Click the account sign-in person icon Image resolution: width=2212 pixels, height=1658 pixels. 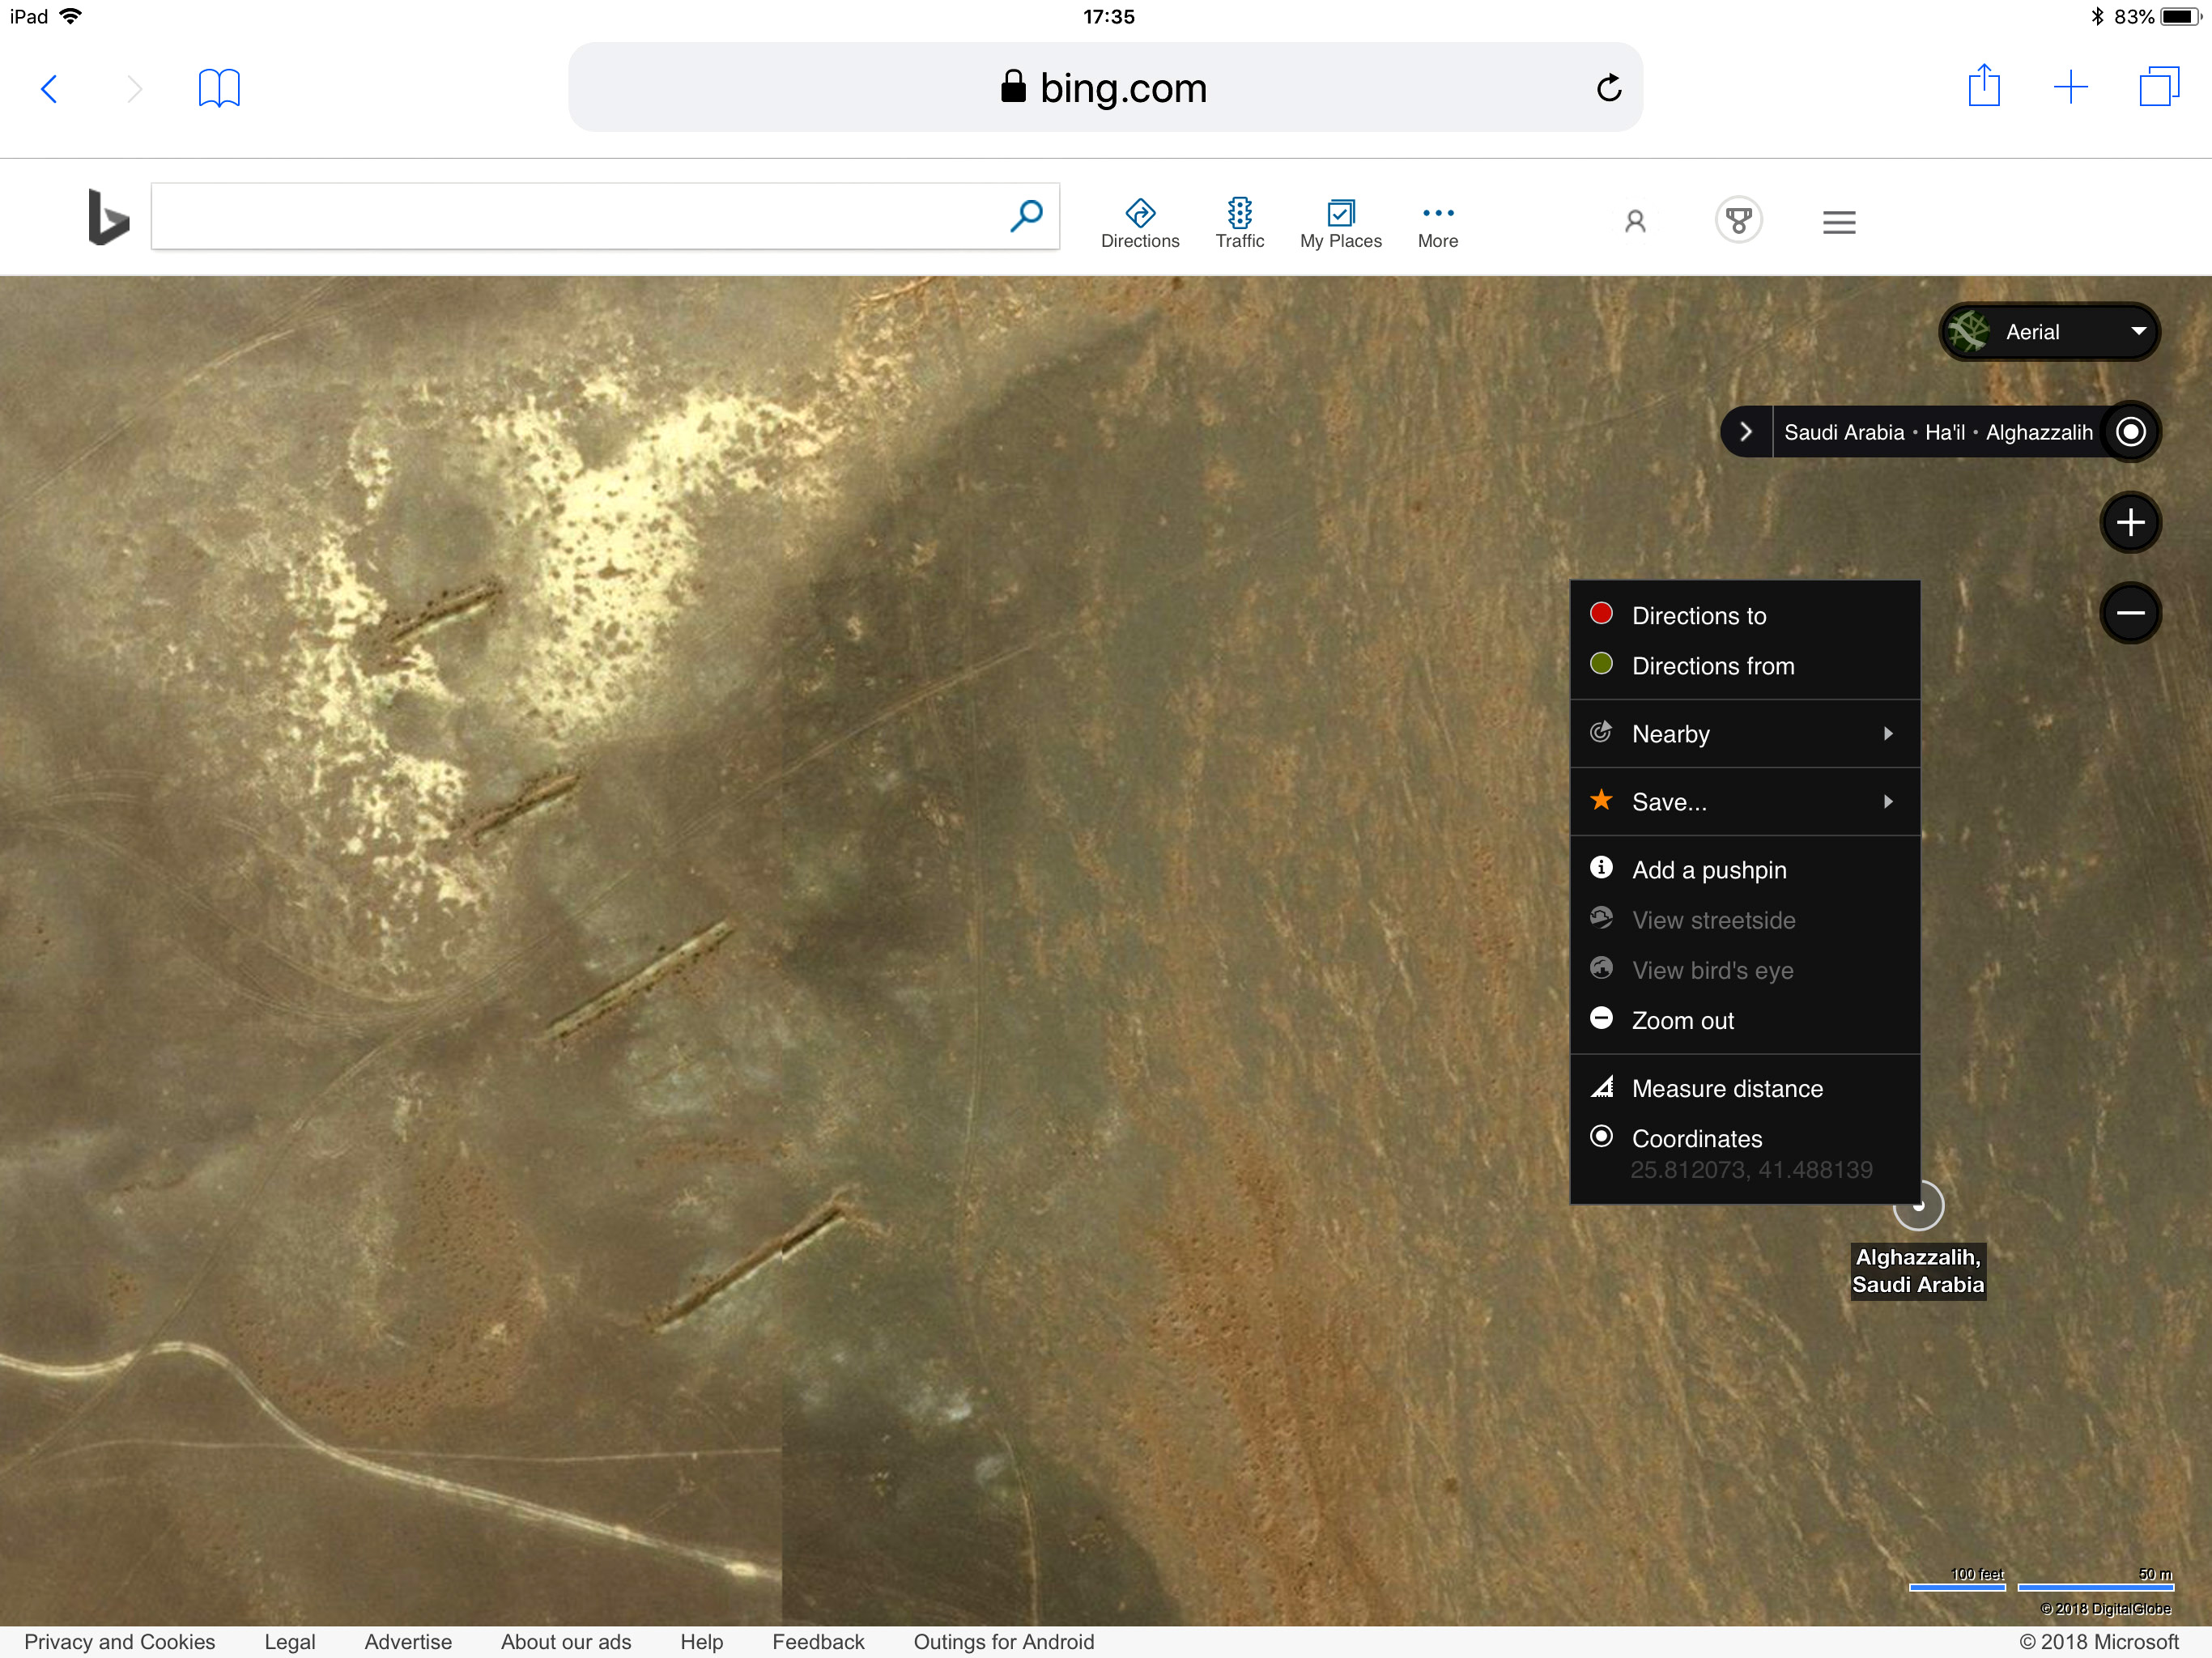[x=1635, y=221]
